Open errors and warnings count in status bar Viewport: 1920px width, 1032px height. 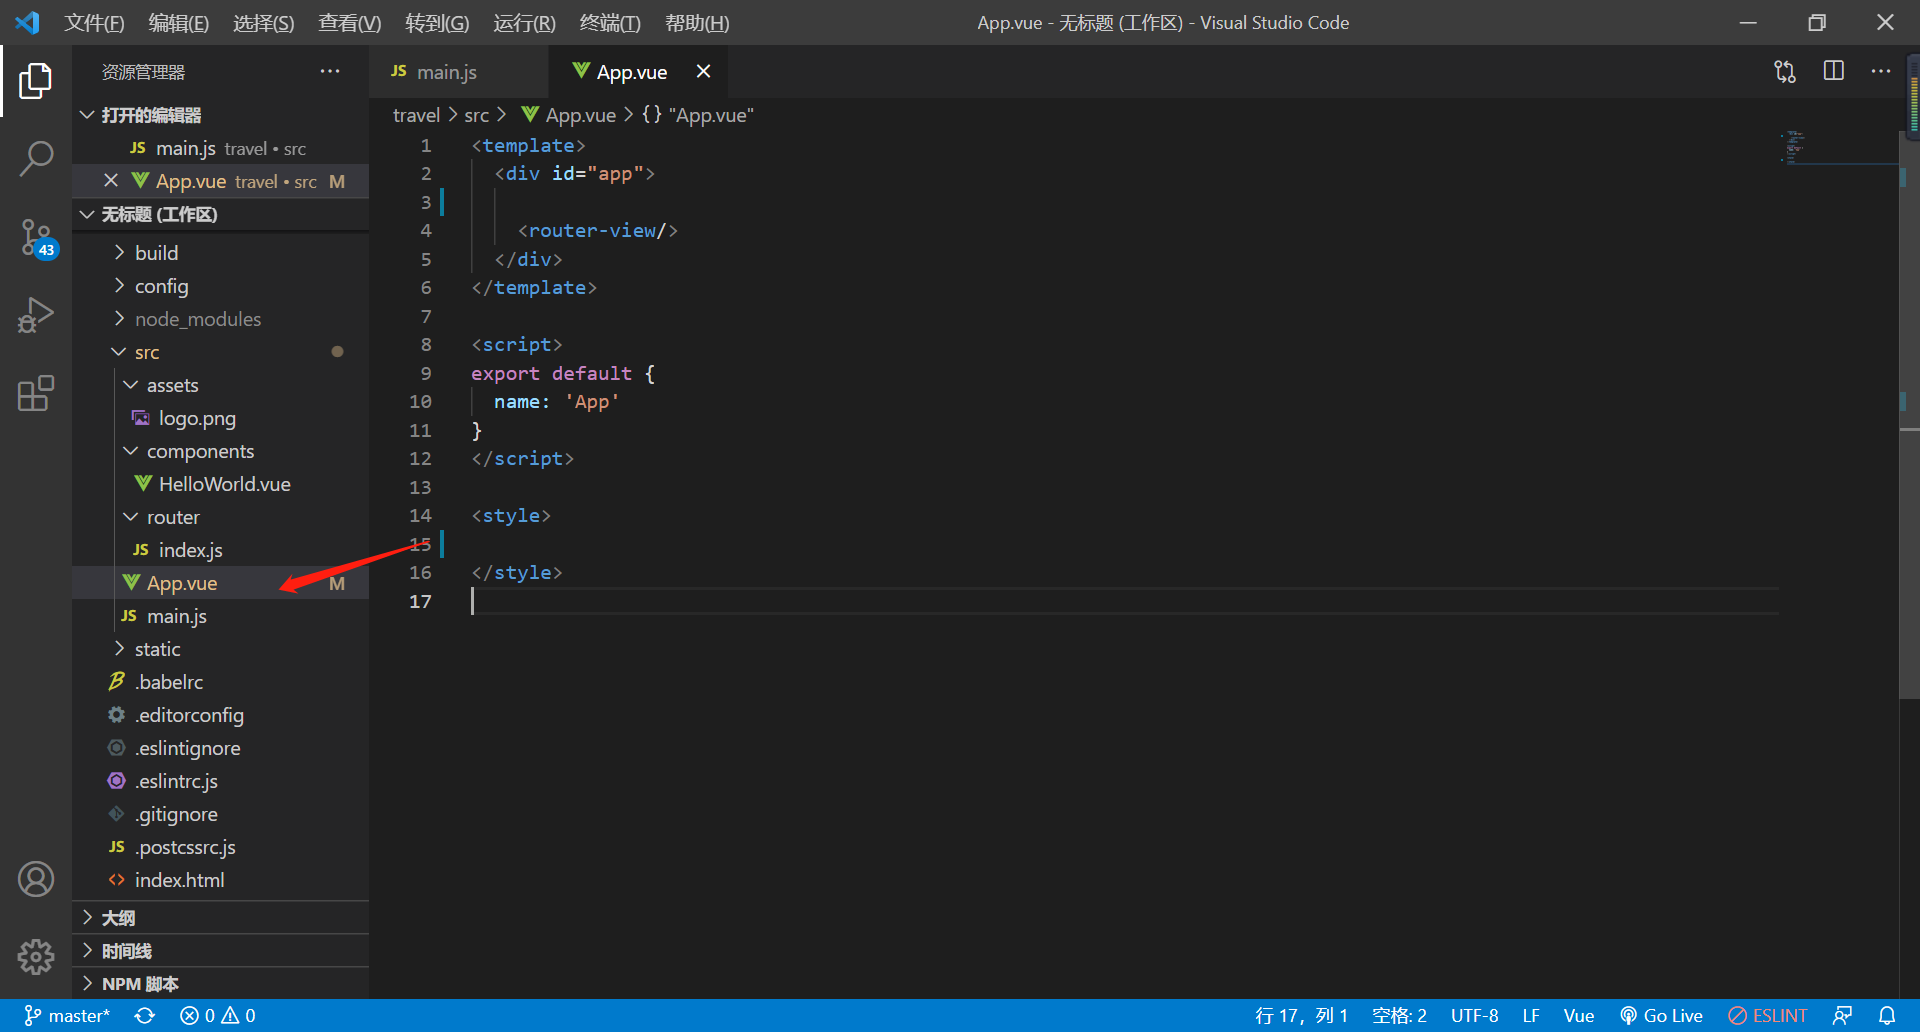(218, 1016)
